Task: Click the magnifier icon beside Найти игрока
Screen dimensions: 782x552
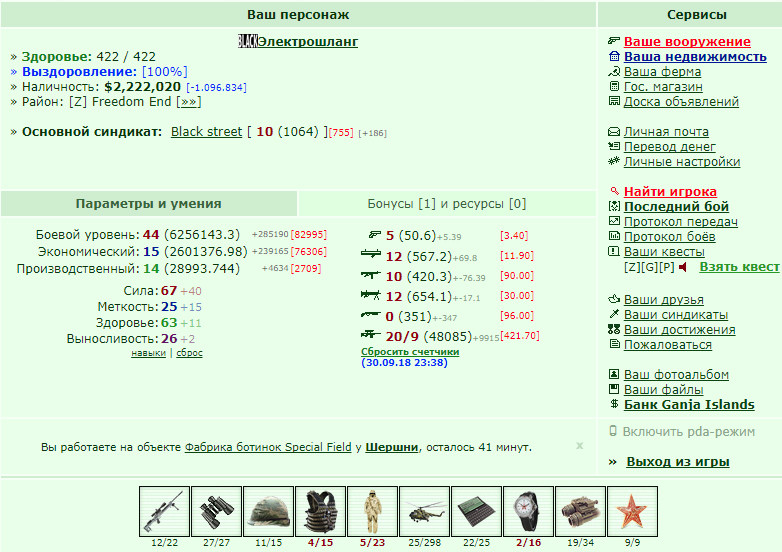Action: pos(615,190)
